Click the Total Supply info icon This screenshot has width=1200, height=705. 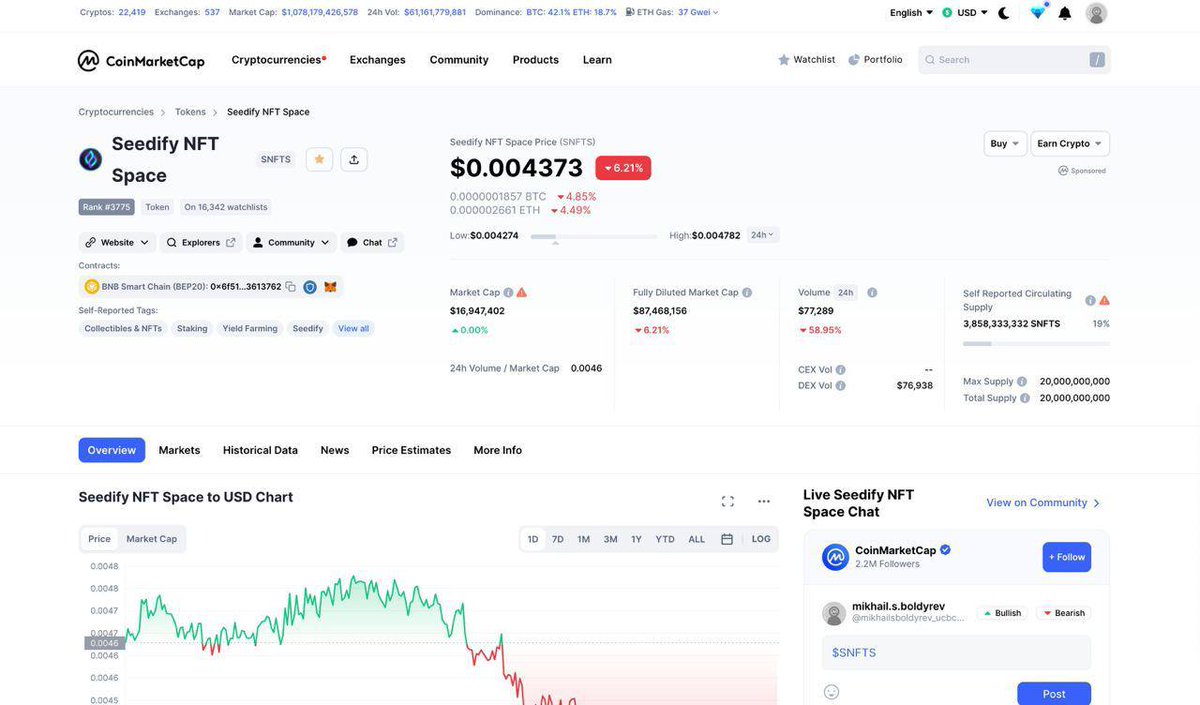[1024, 398]
